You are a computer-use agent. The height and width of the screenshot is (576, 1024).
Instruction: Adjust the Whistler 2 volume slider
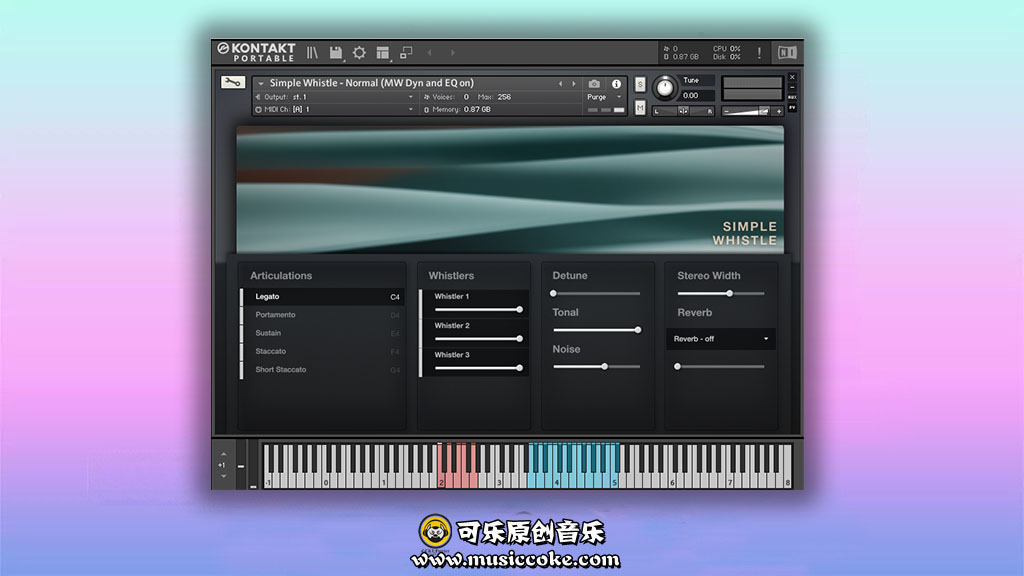point(479,339)
